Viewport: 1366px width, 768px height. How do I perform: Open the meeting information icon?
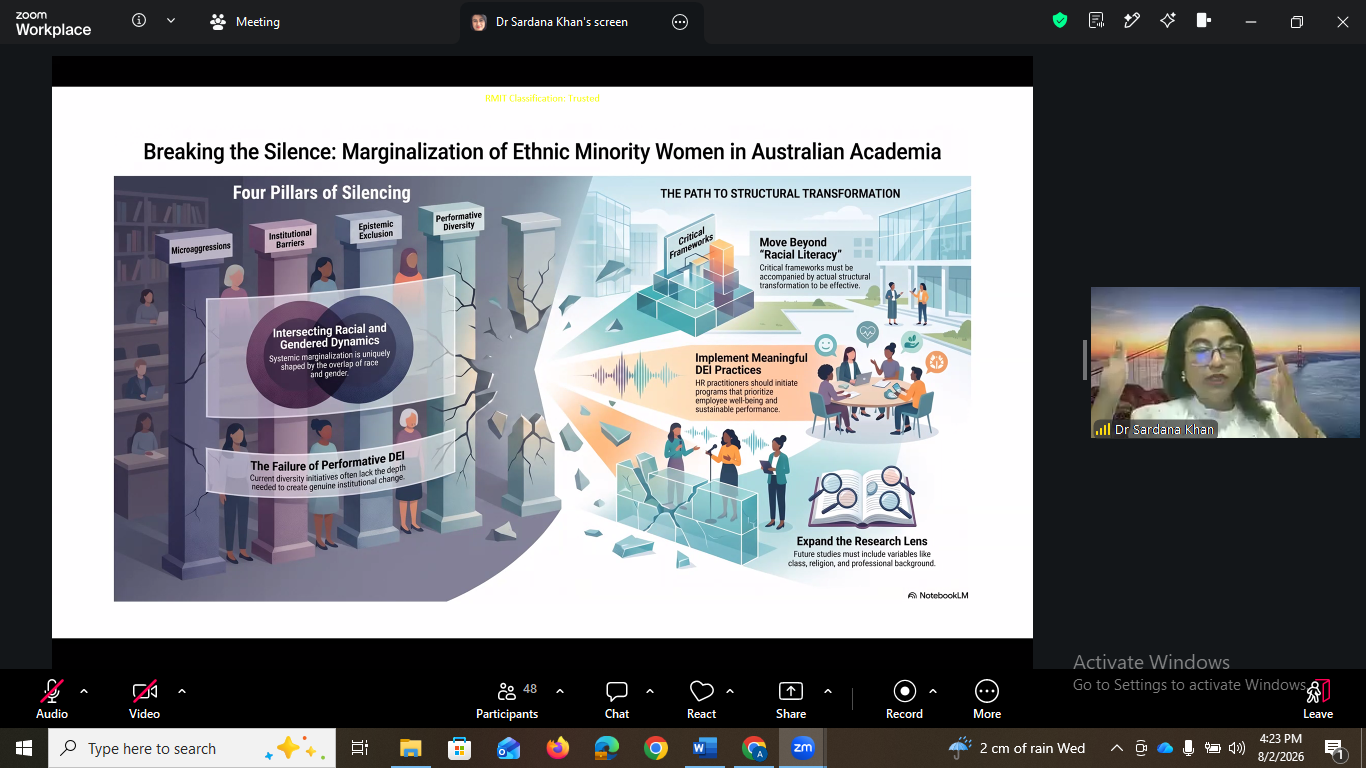(139, 21)
